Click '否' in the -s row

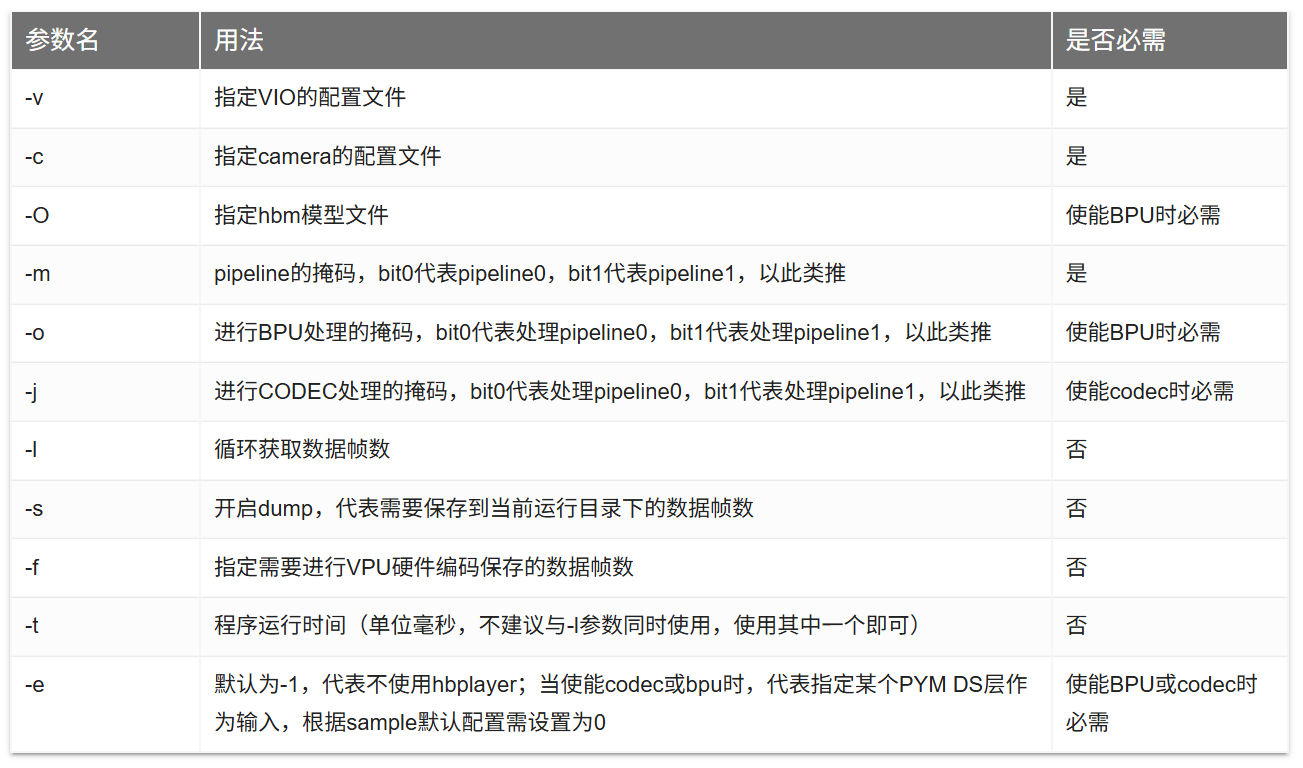pos(1077,509)
